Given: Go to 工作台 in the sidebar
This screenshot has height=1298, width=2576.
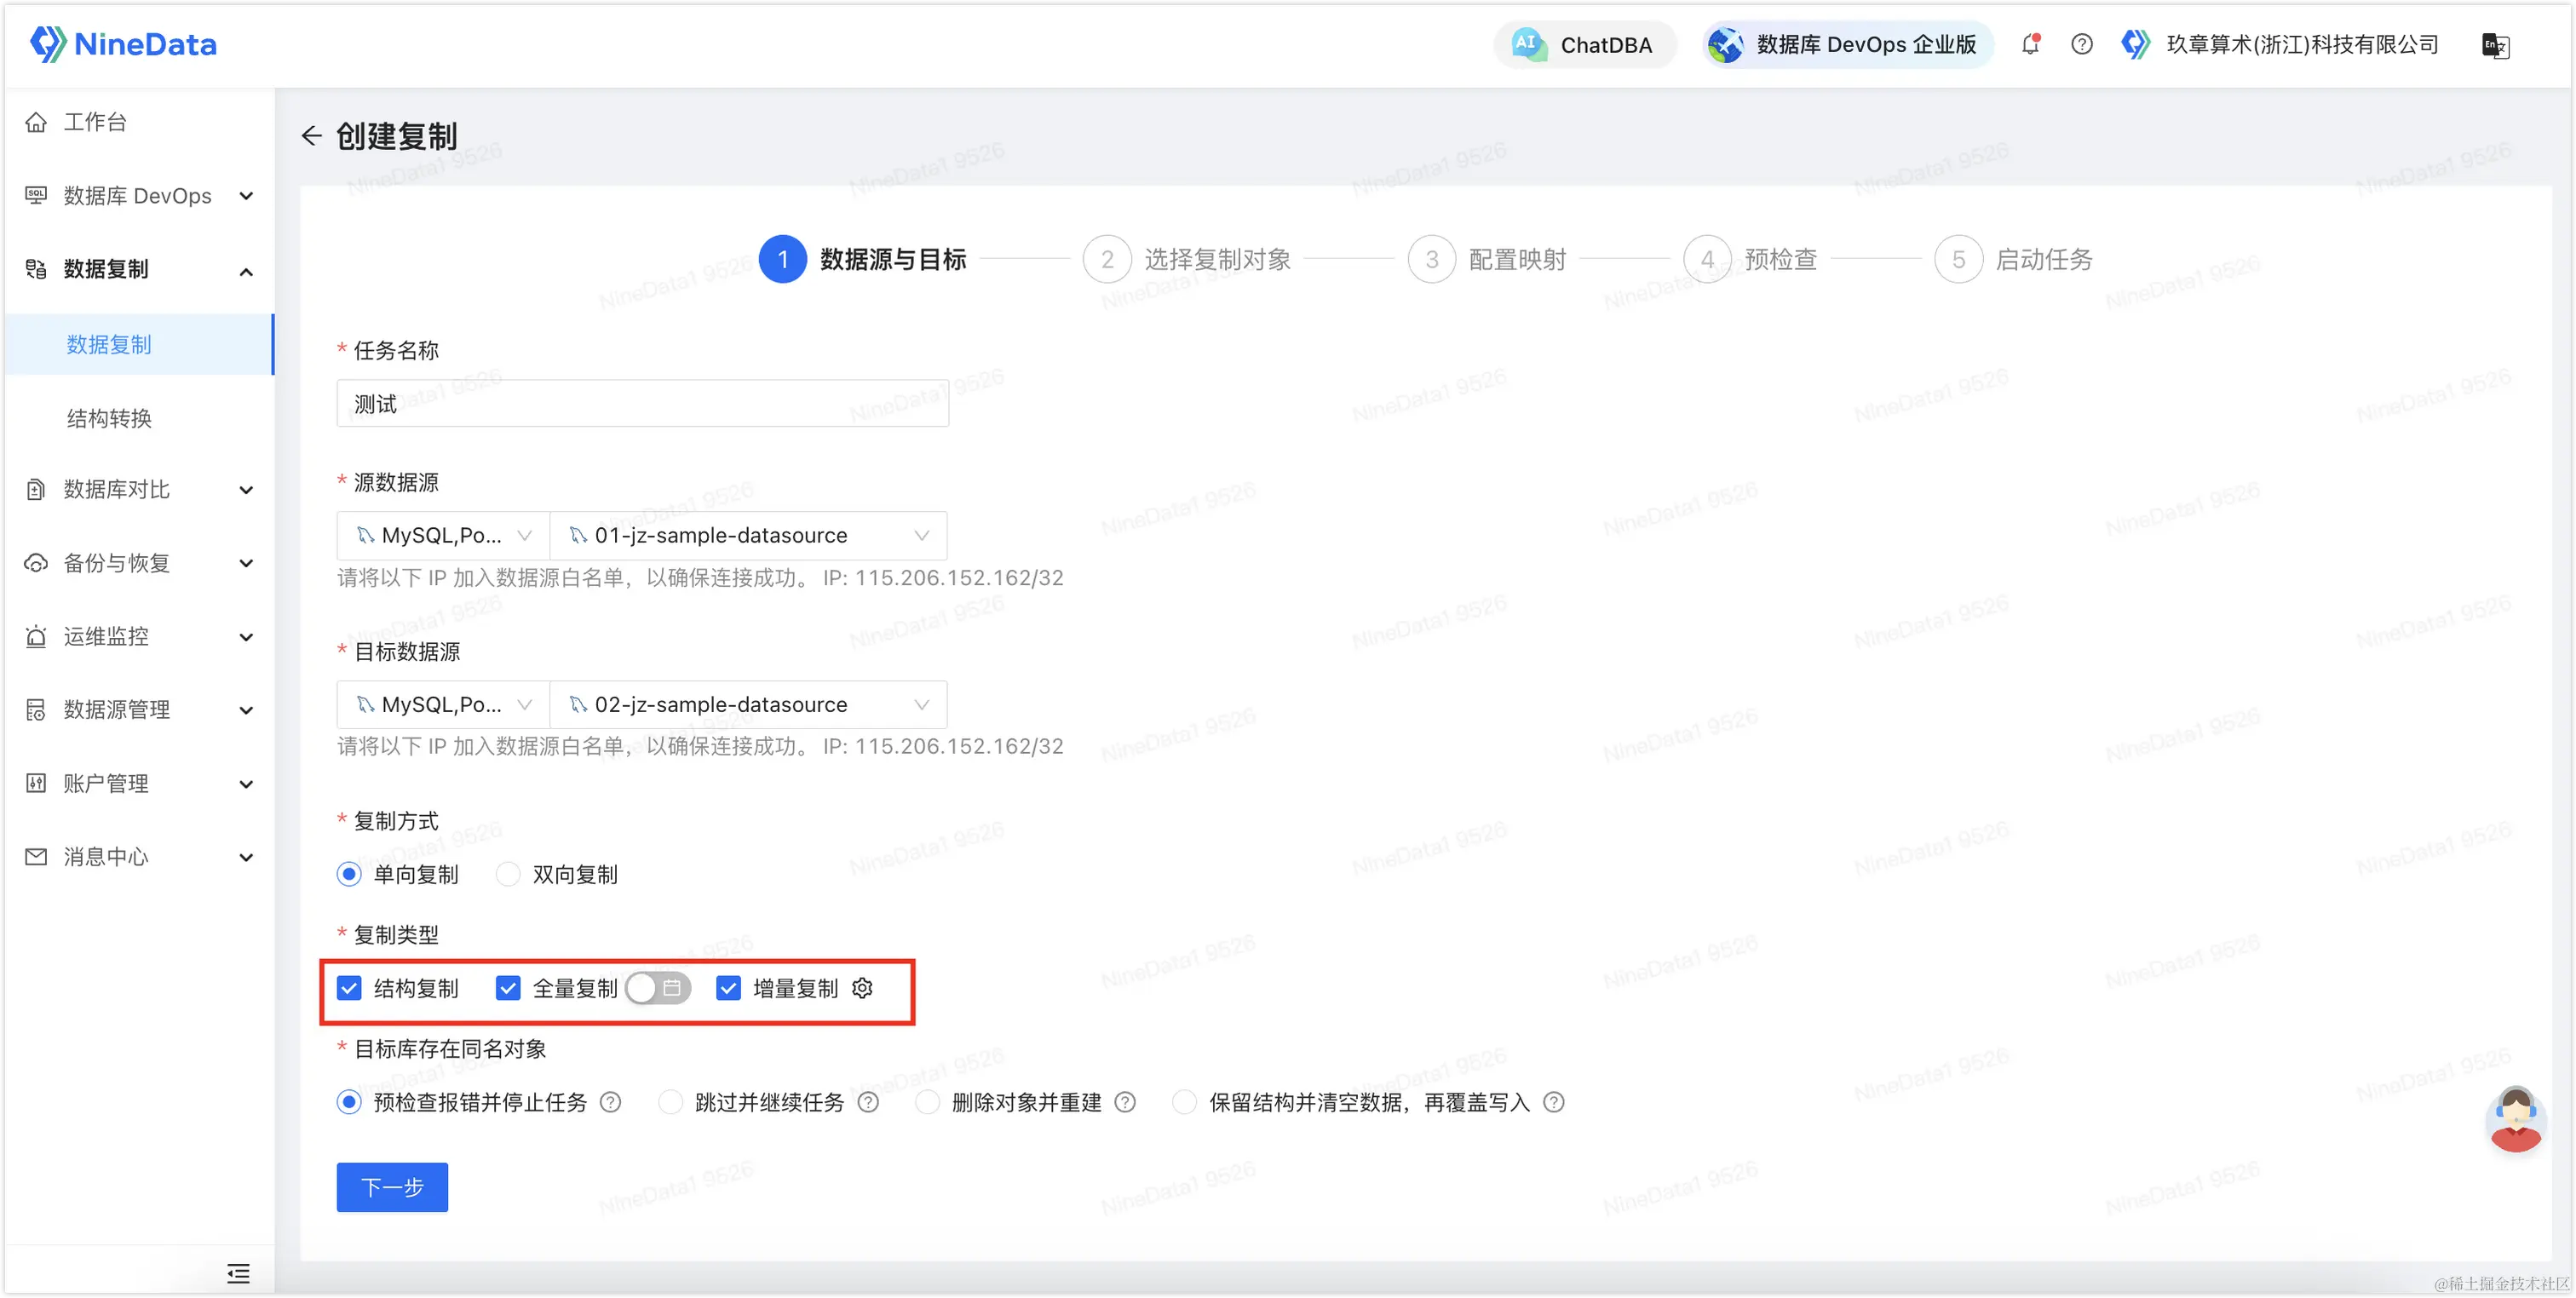Looking at the screenshot, I should 95,122.
